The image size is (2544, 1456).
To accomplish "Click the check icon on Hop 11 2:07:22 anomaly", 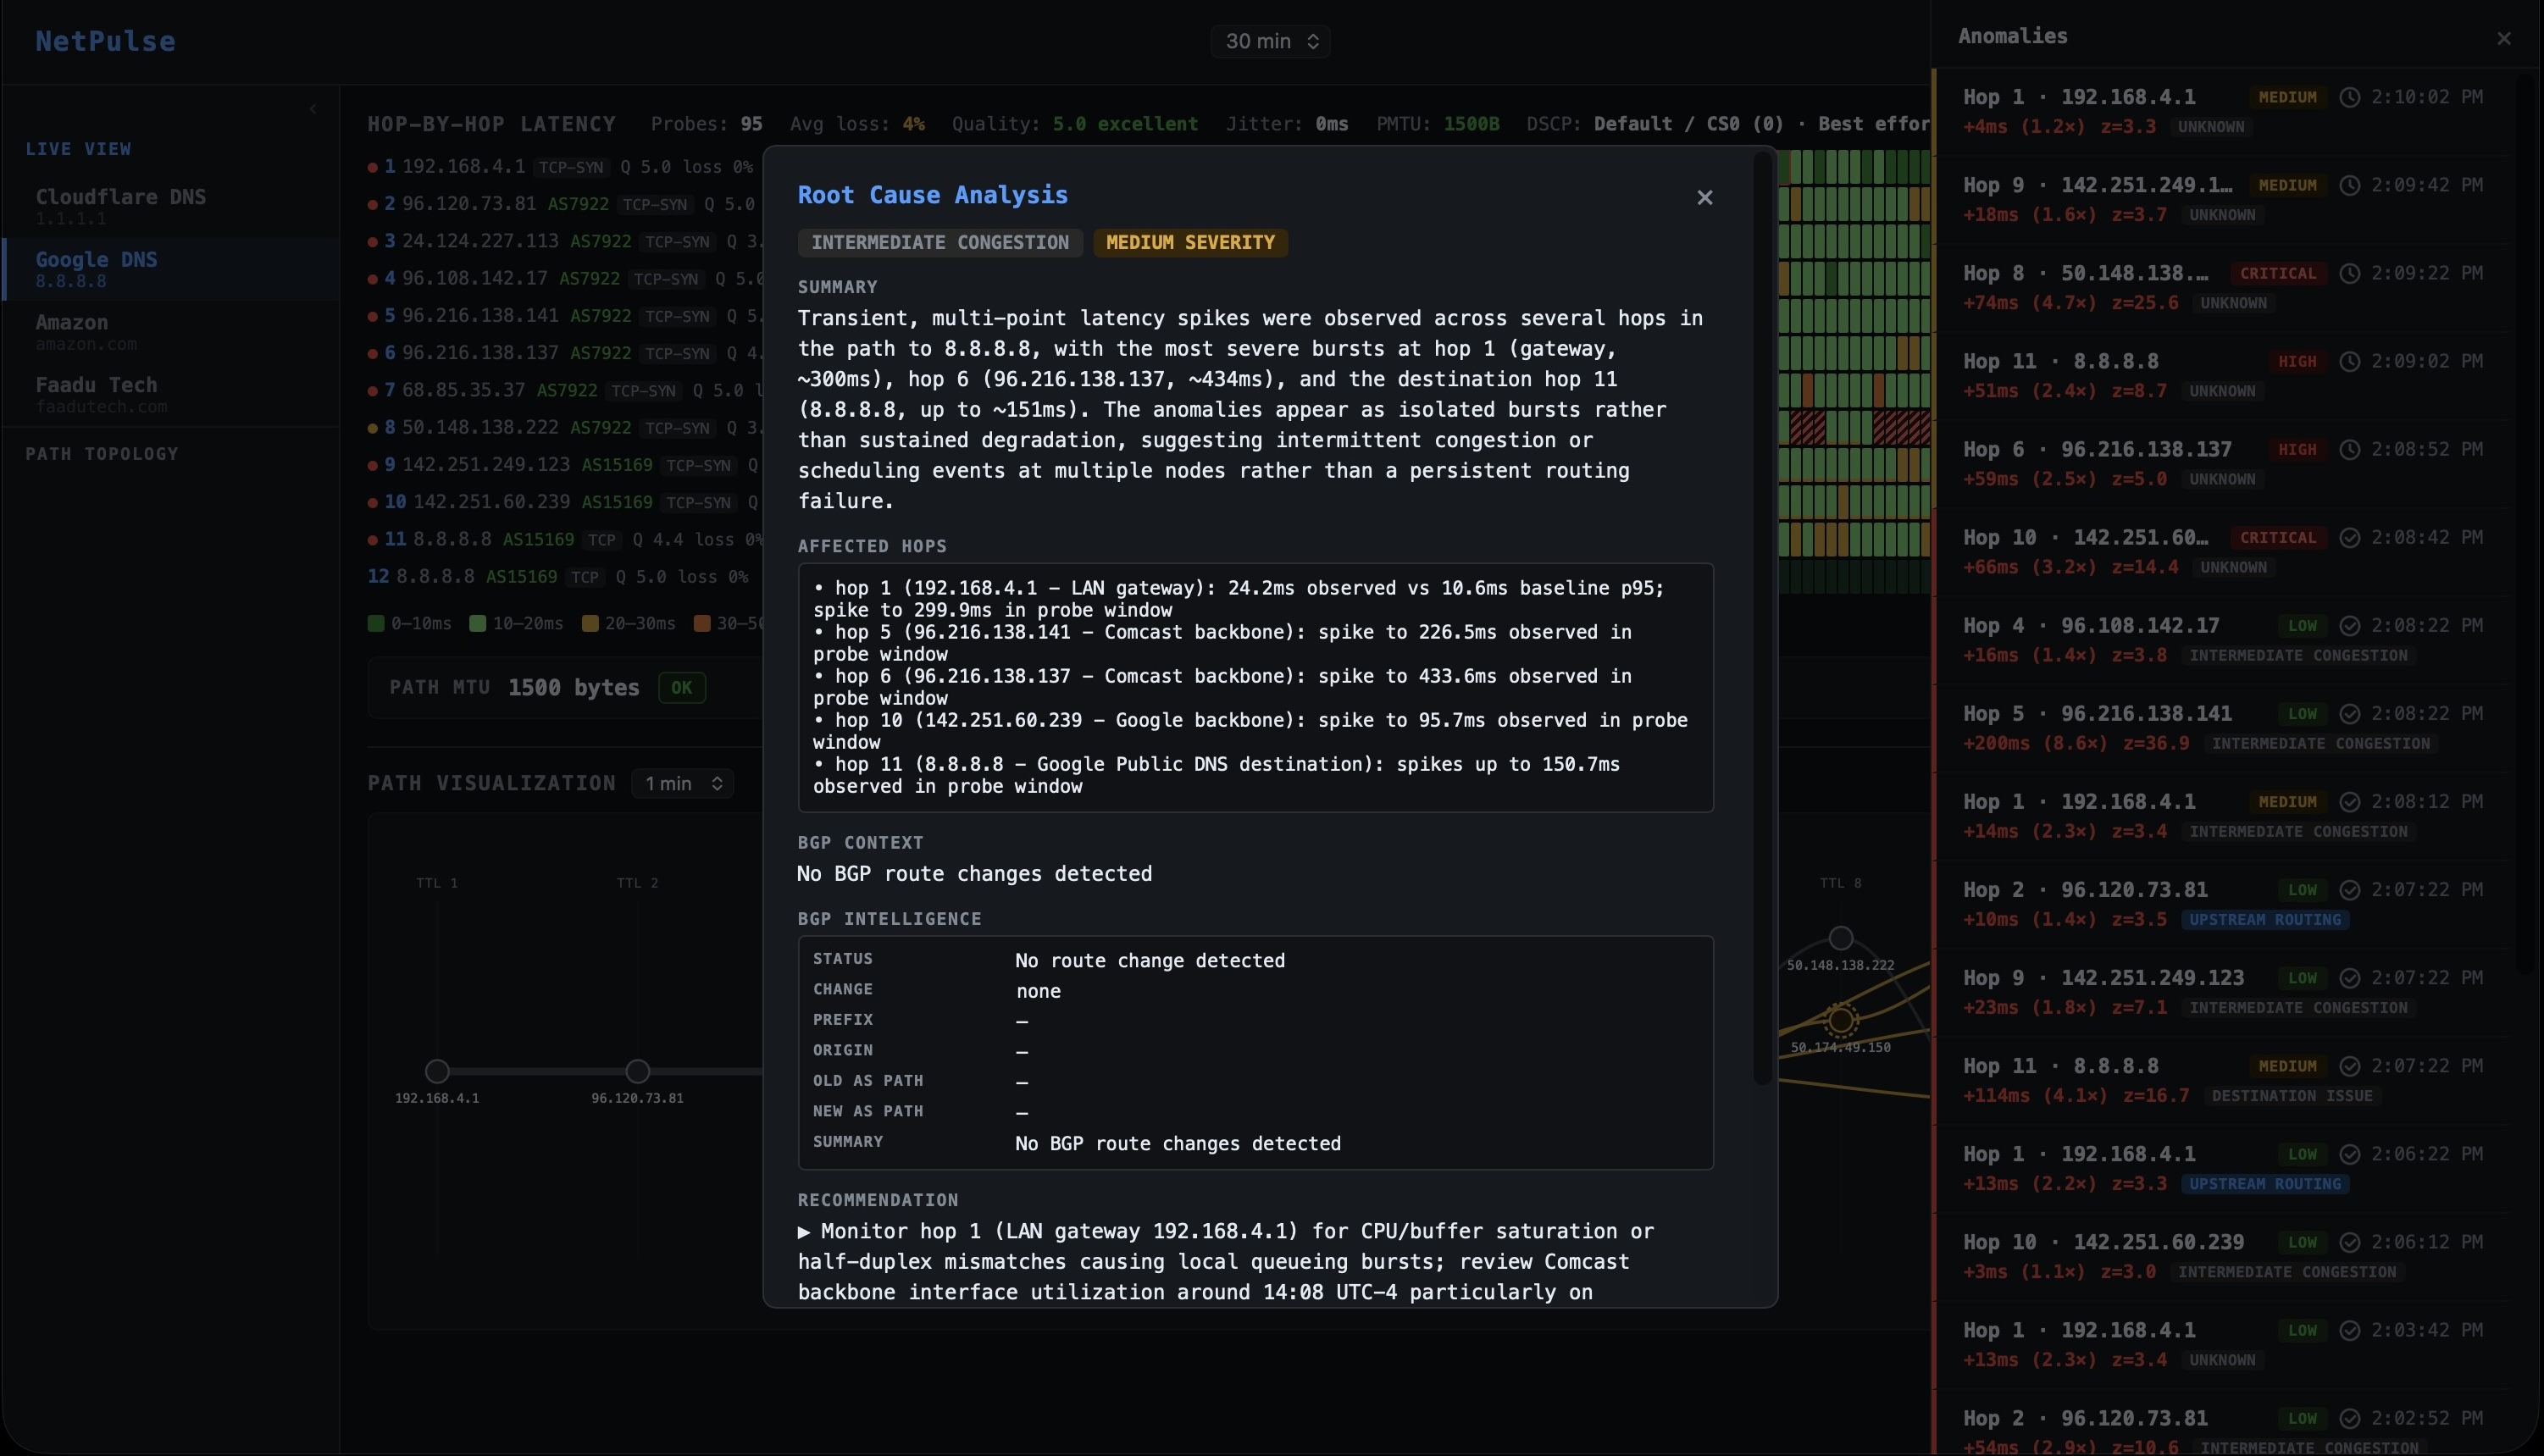I will [2350, 1065].
